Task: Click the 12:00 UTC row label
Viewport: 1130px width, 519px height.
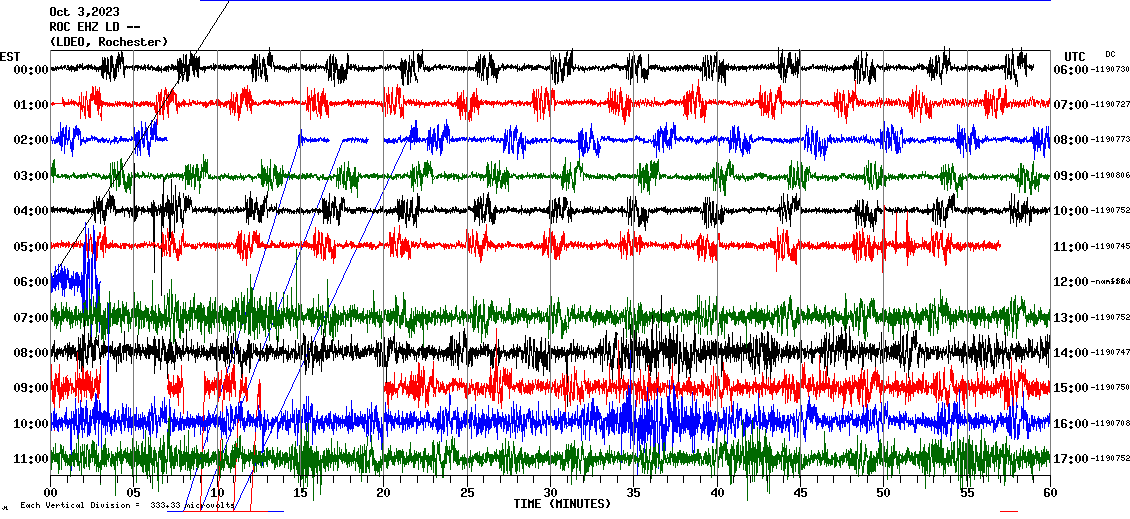Action: click(x=1071, y=282)
